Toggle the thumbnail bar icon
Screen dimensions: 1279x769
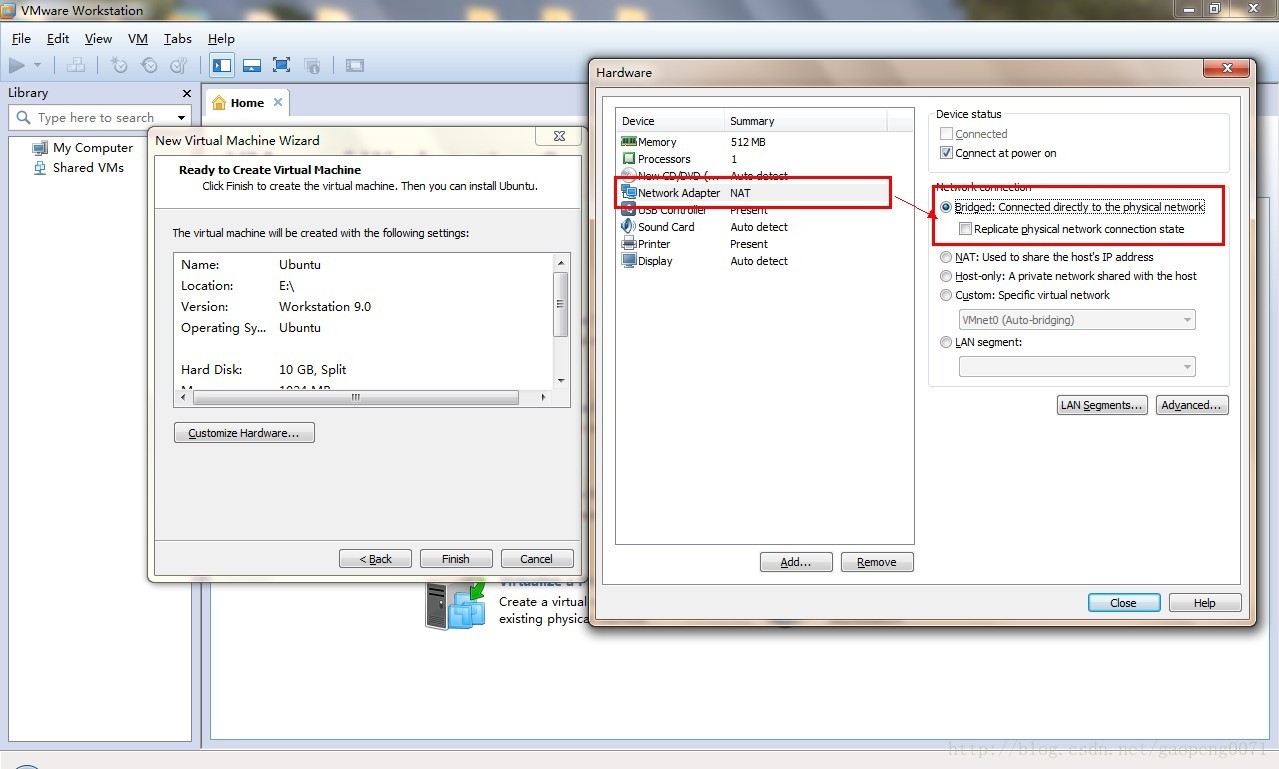(252, 65)
